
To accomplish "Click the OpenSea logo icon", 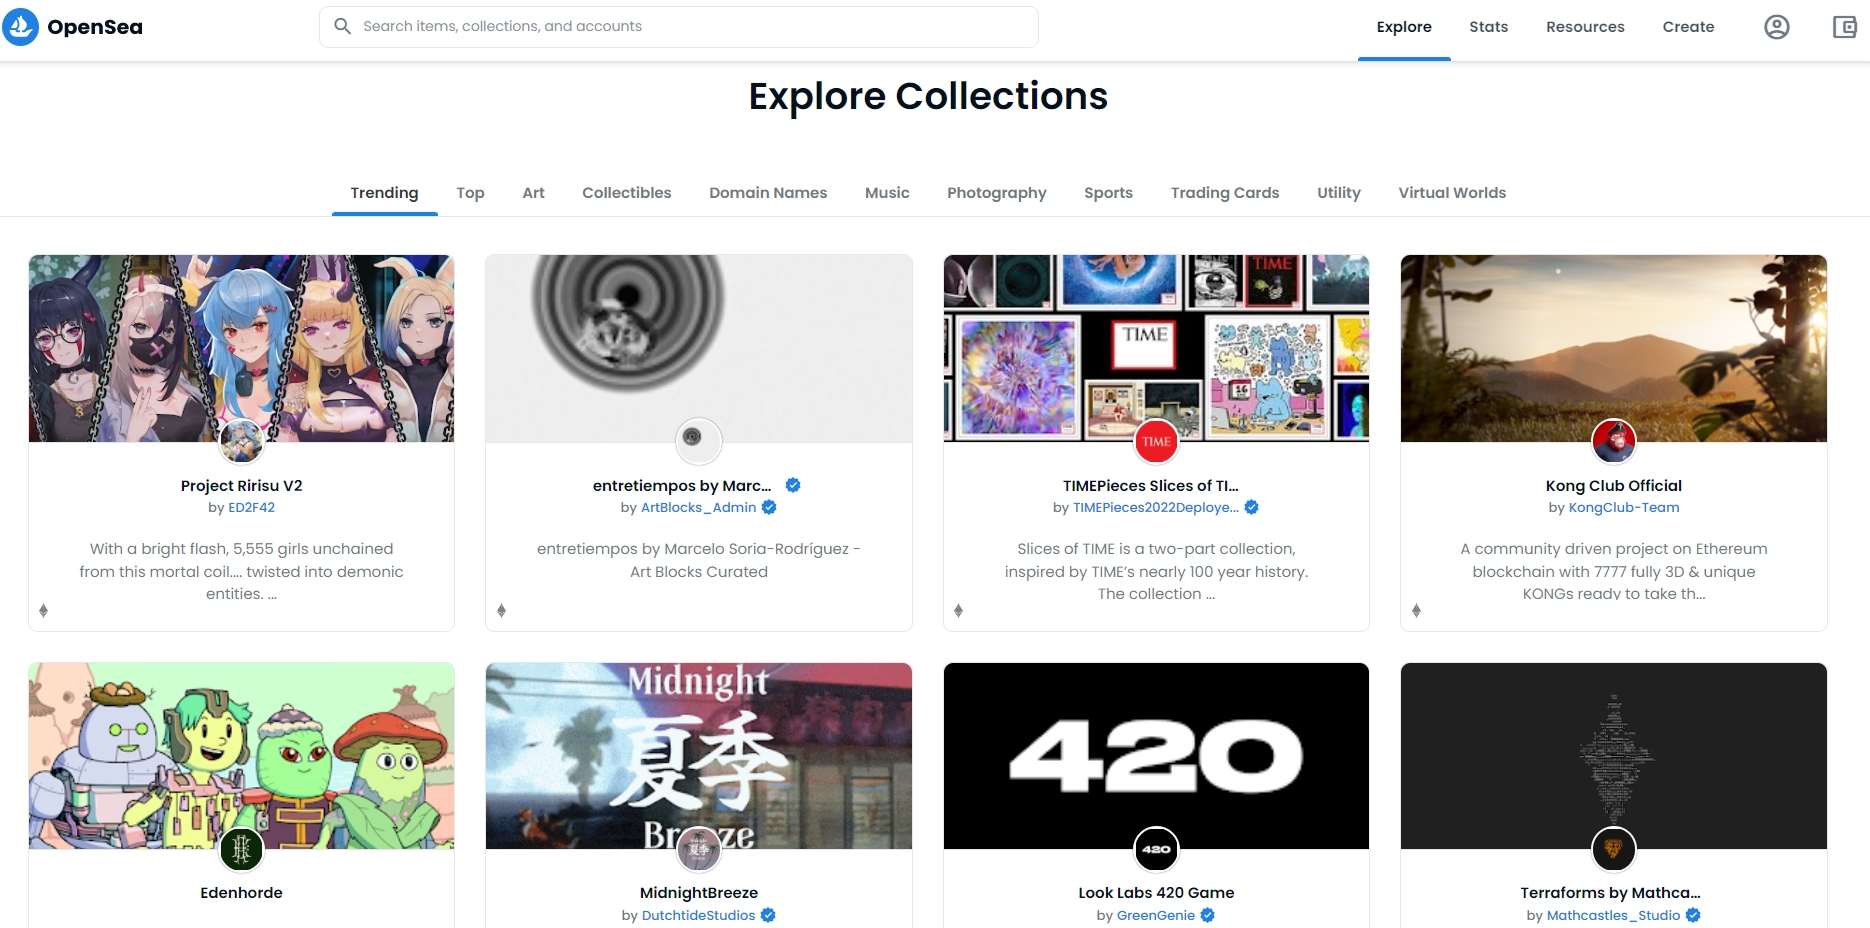I will pos(21,27).
